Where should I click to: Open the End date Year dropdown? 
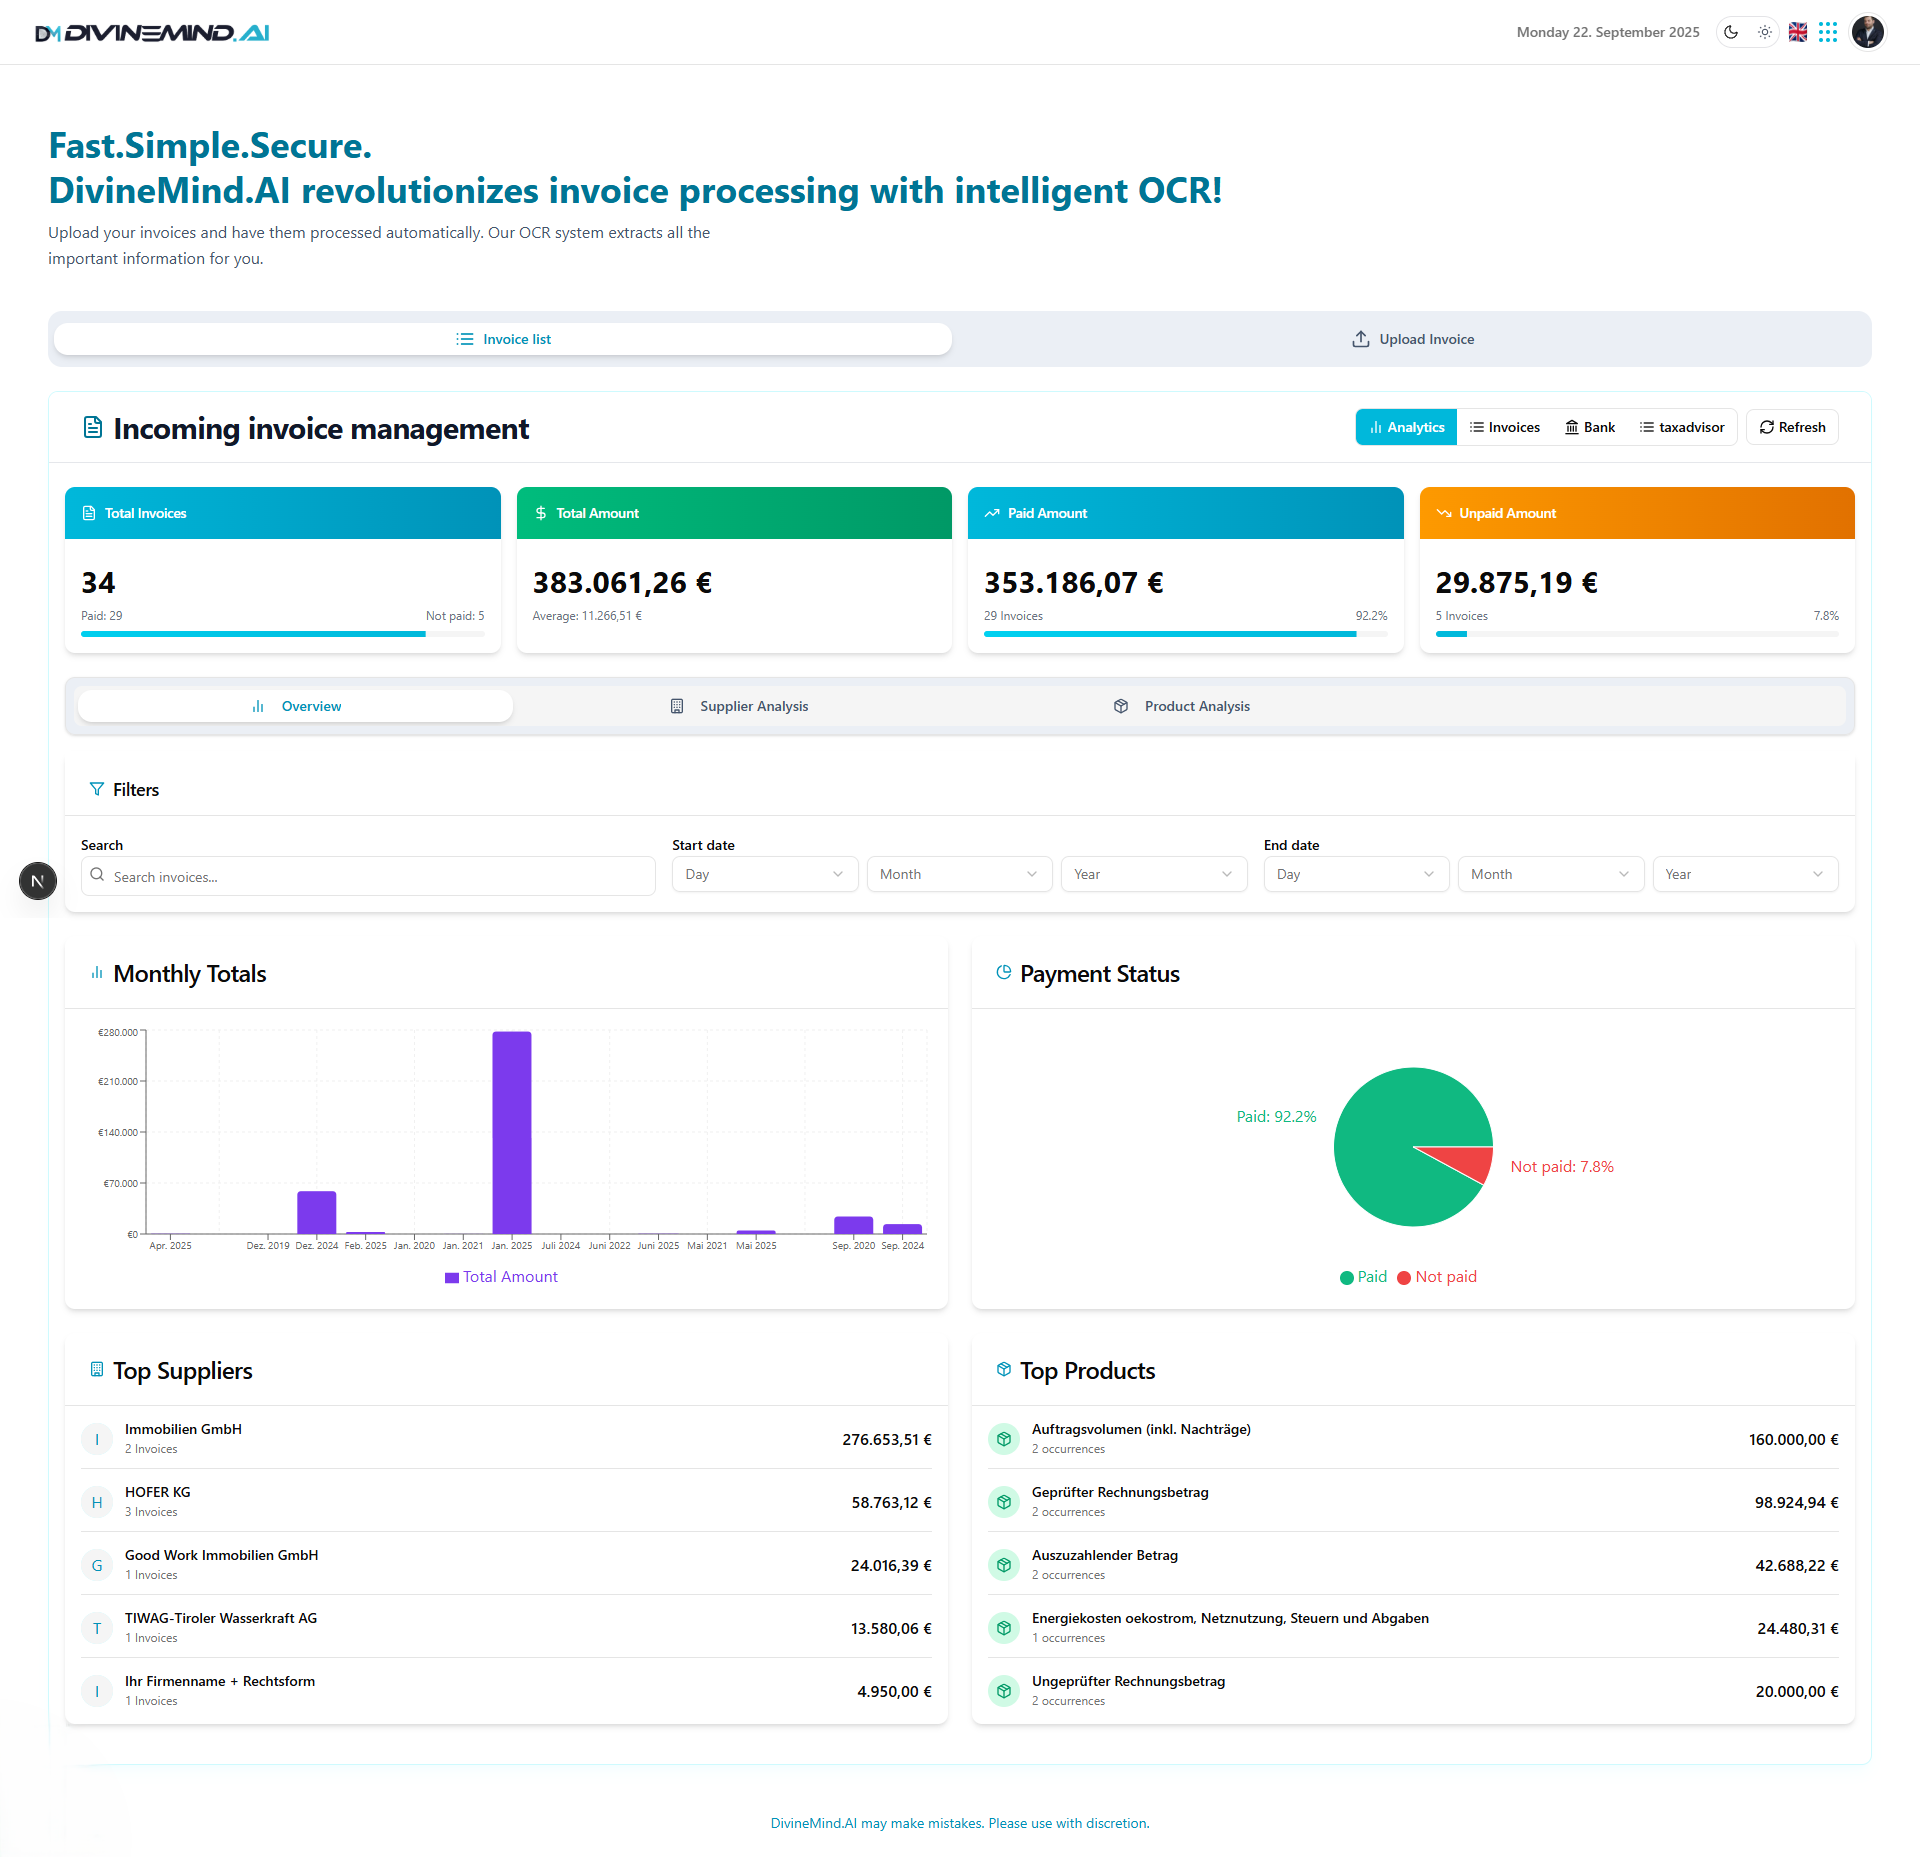(x=1744, y=874)
